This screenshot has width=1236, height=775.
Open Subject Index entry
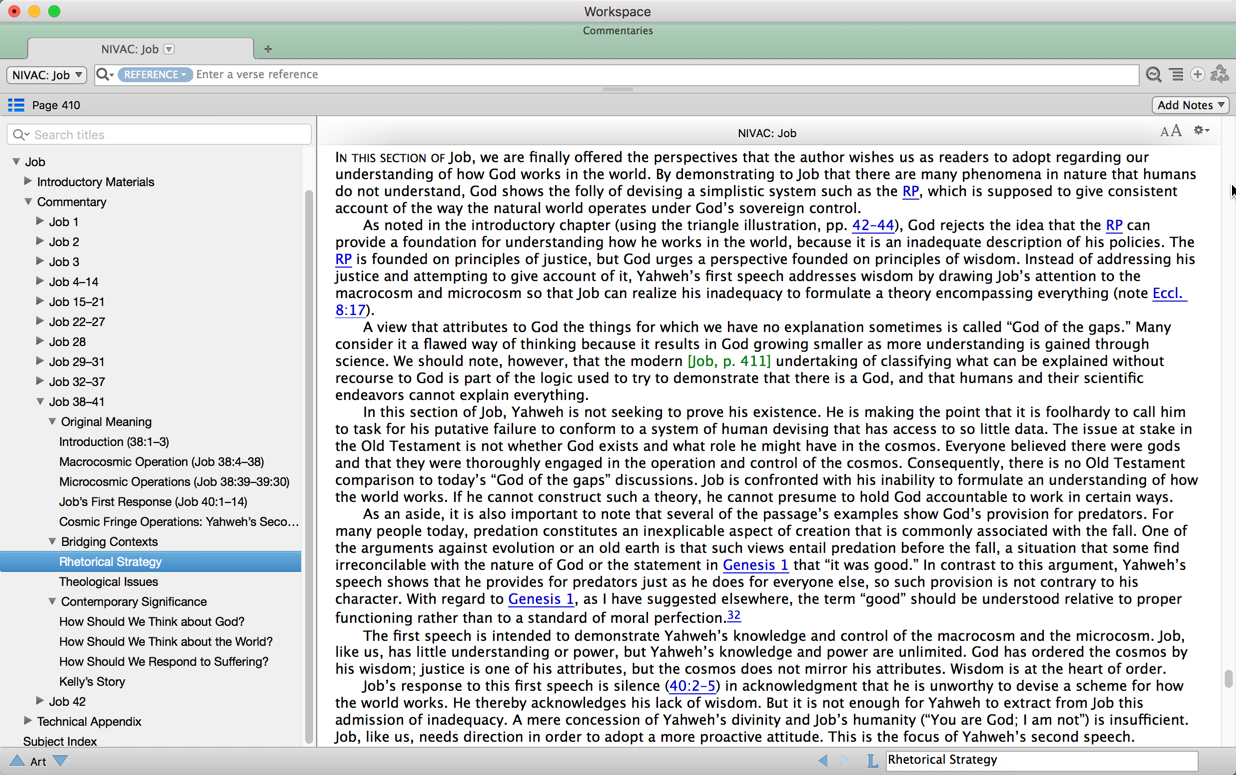tap(60, 741)
